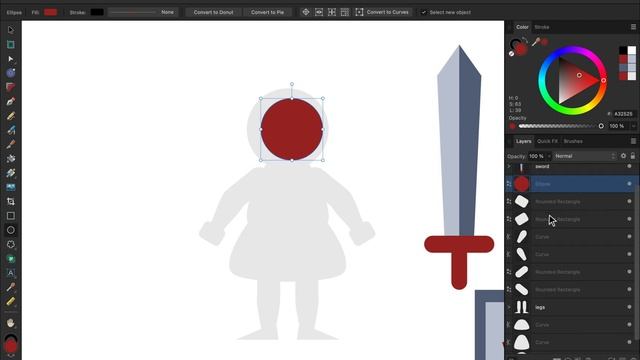
Task: Swap the fill and stroke colors
Action: point(524,40)
